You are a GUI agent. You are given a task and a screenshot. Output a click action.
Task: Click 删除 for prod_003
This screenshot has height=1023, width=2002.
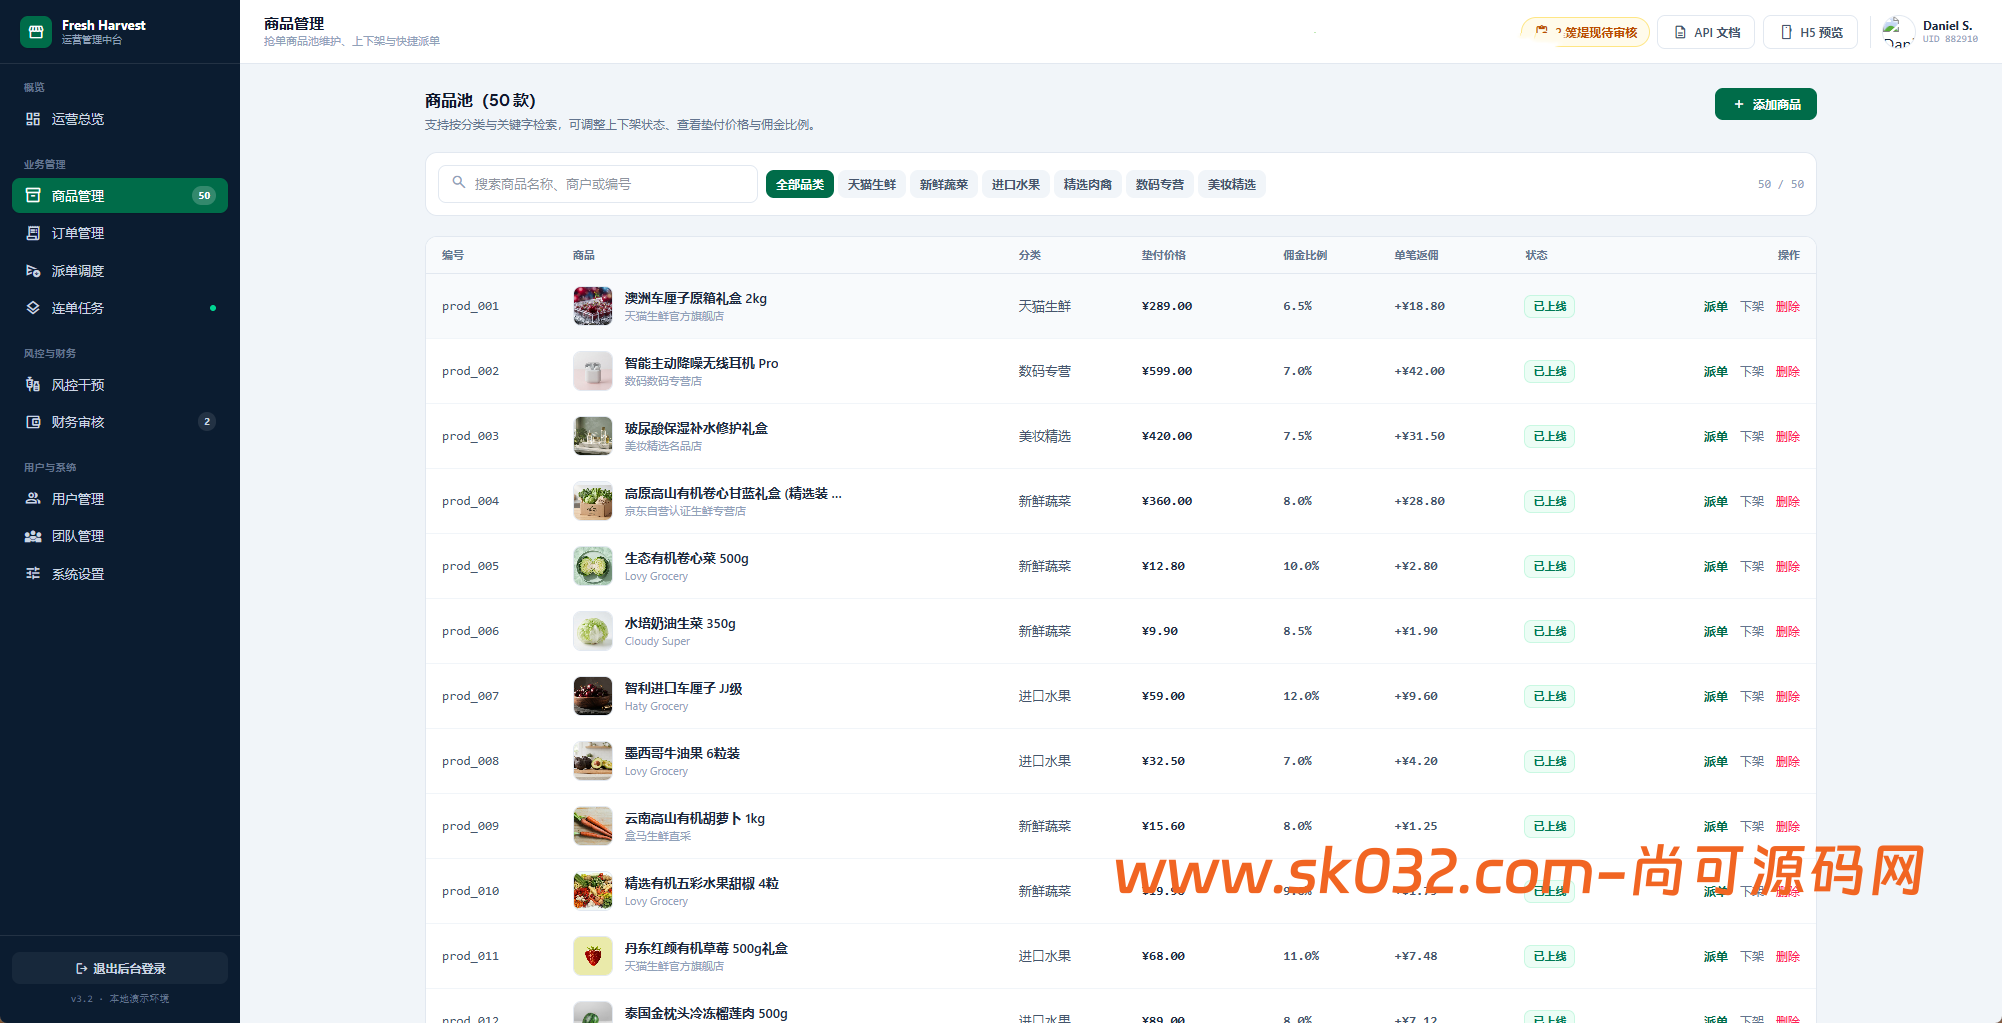(1788, 436)
